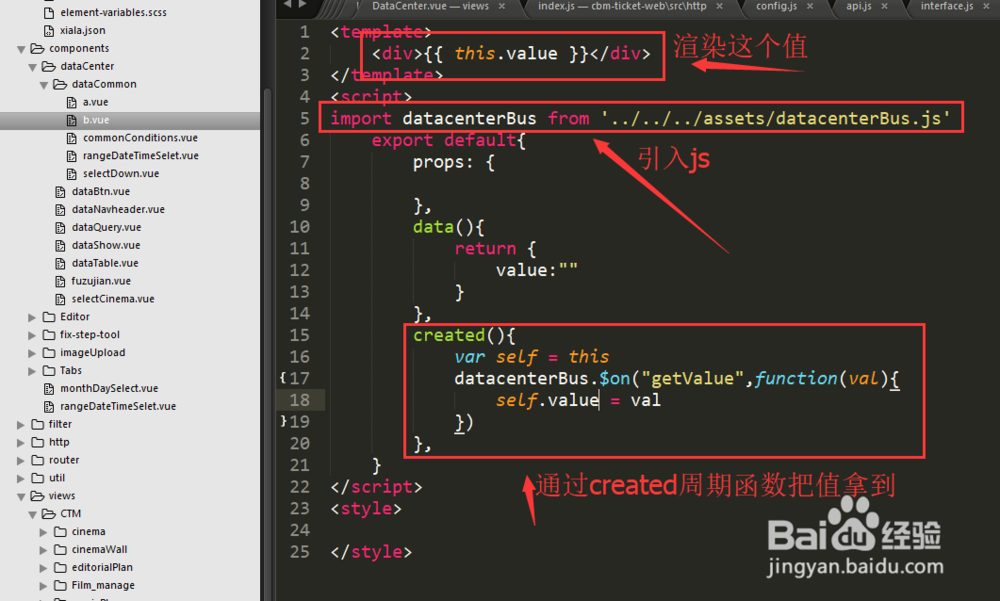
Task: Open the a.vue file in sidebar
Action: pyautogui.click(x=95, y=102)
